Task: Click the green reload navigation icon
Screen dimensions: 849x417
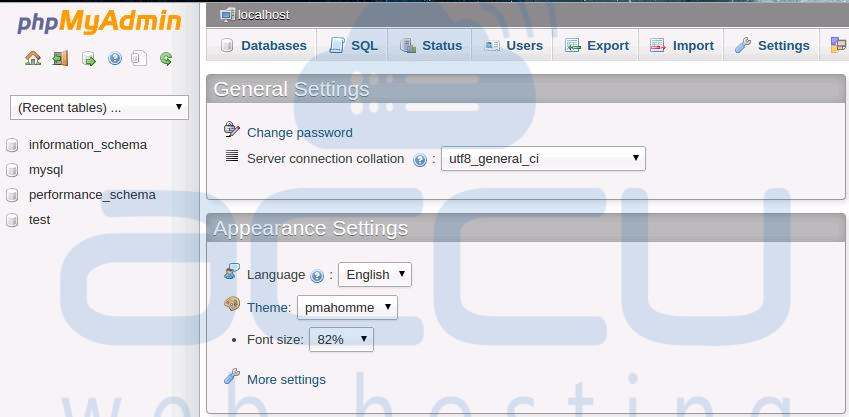Action: click(x=166, y=58)
